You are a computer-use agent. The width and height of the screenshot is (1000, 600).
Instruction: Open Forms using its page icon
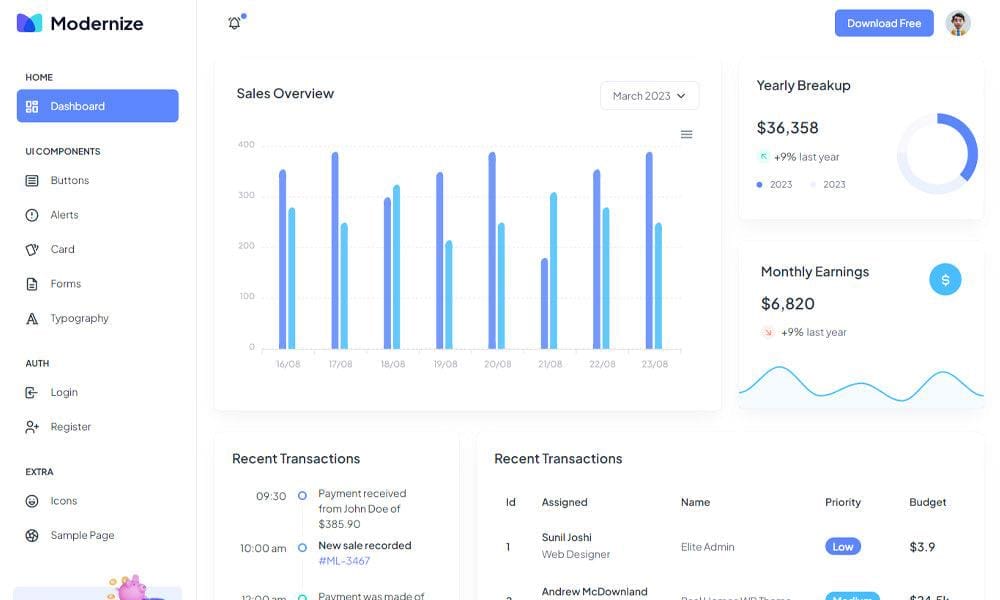coord(32,283)
